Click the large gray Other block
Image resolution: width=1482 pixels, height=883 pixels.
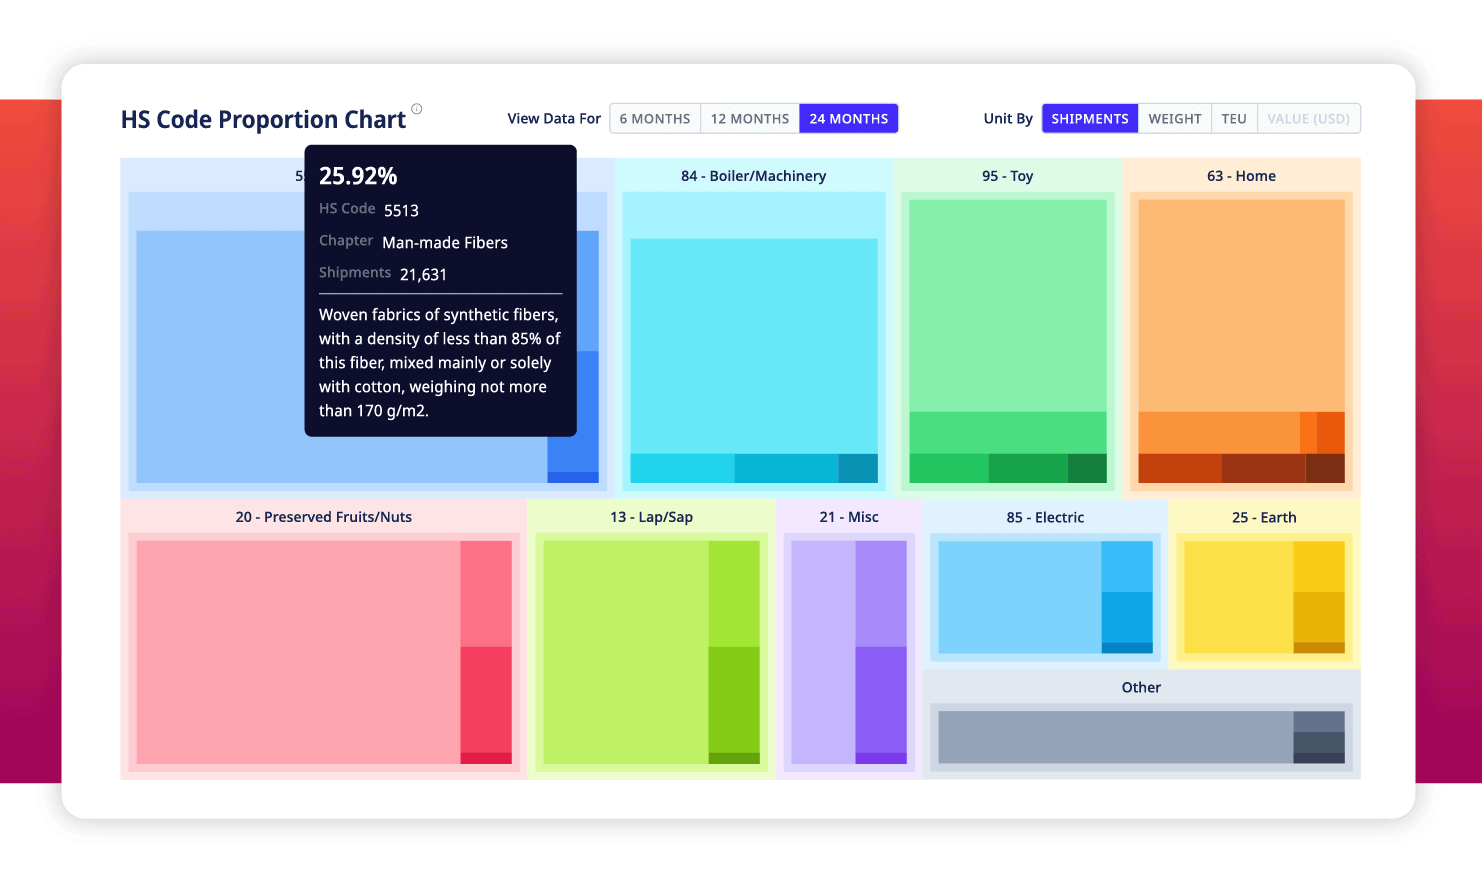coord(1116,737)
